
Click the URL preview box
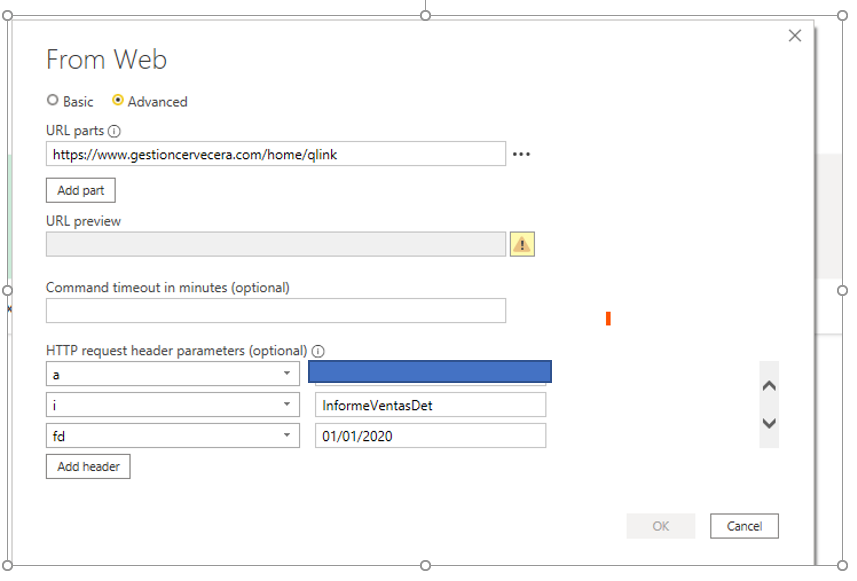coord(275,244)
